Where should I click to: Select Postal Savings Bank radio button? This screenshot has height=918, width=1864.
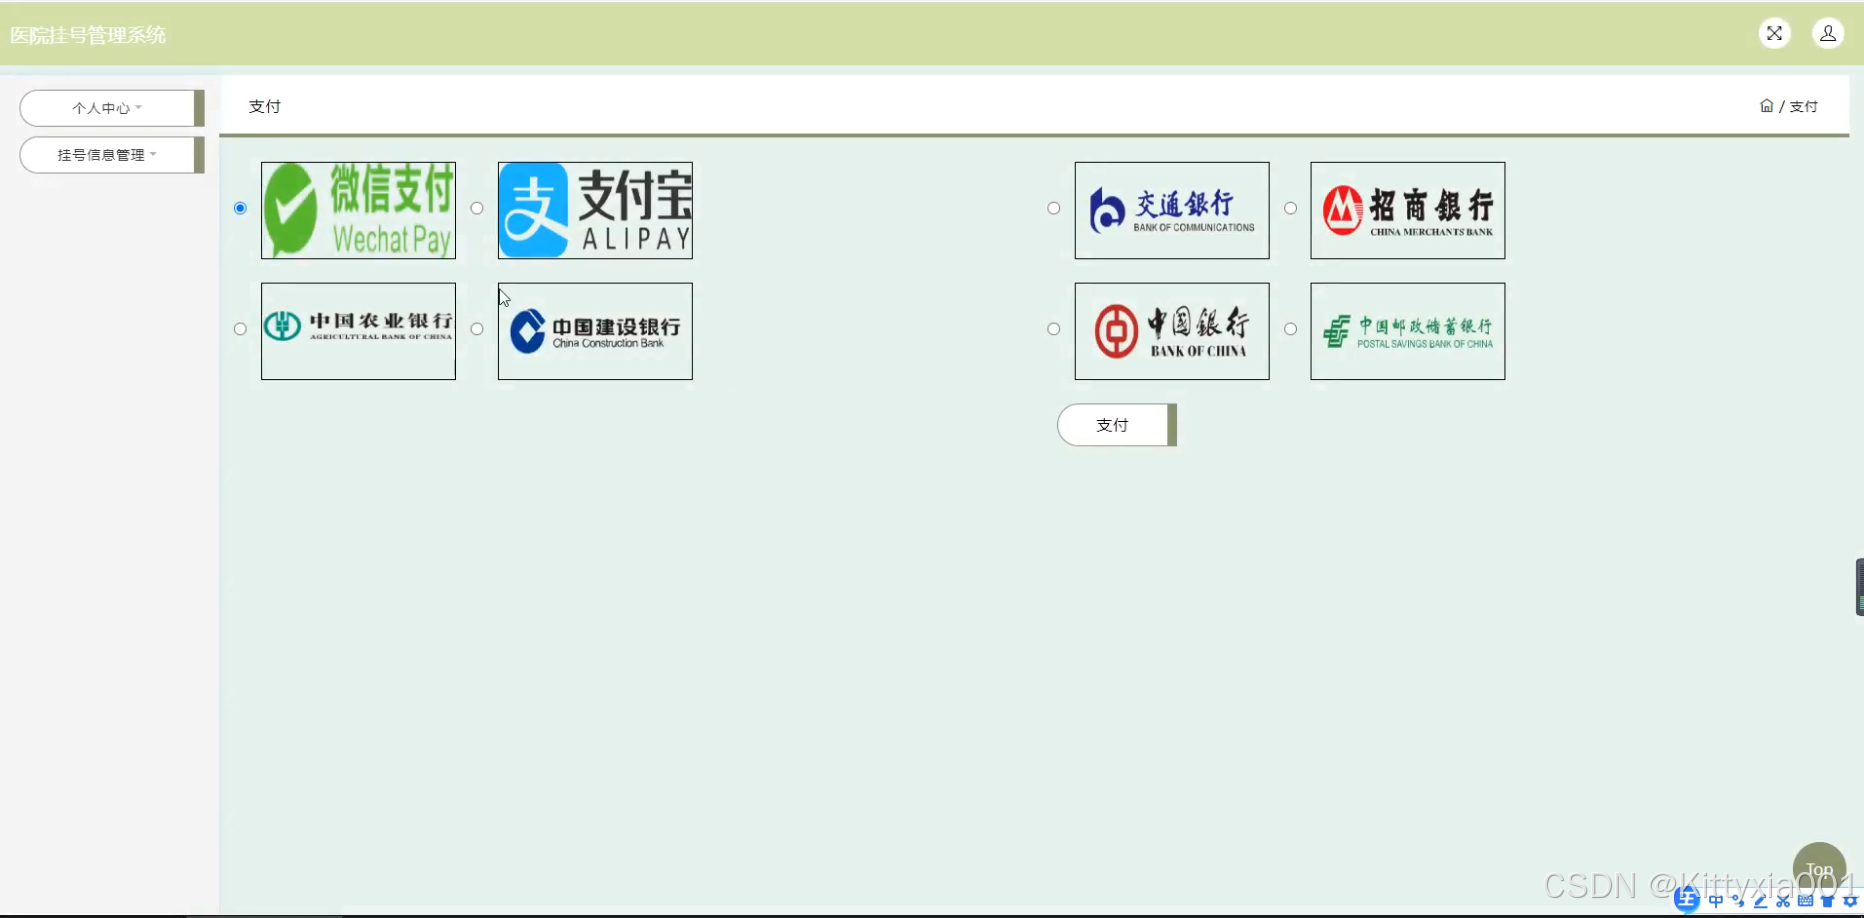1291,329
